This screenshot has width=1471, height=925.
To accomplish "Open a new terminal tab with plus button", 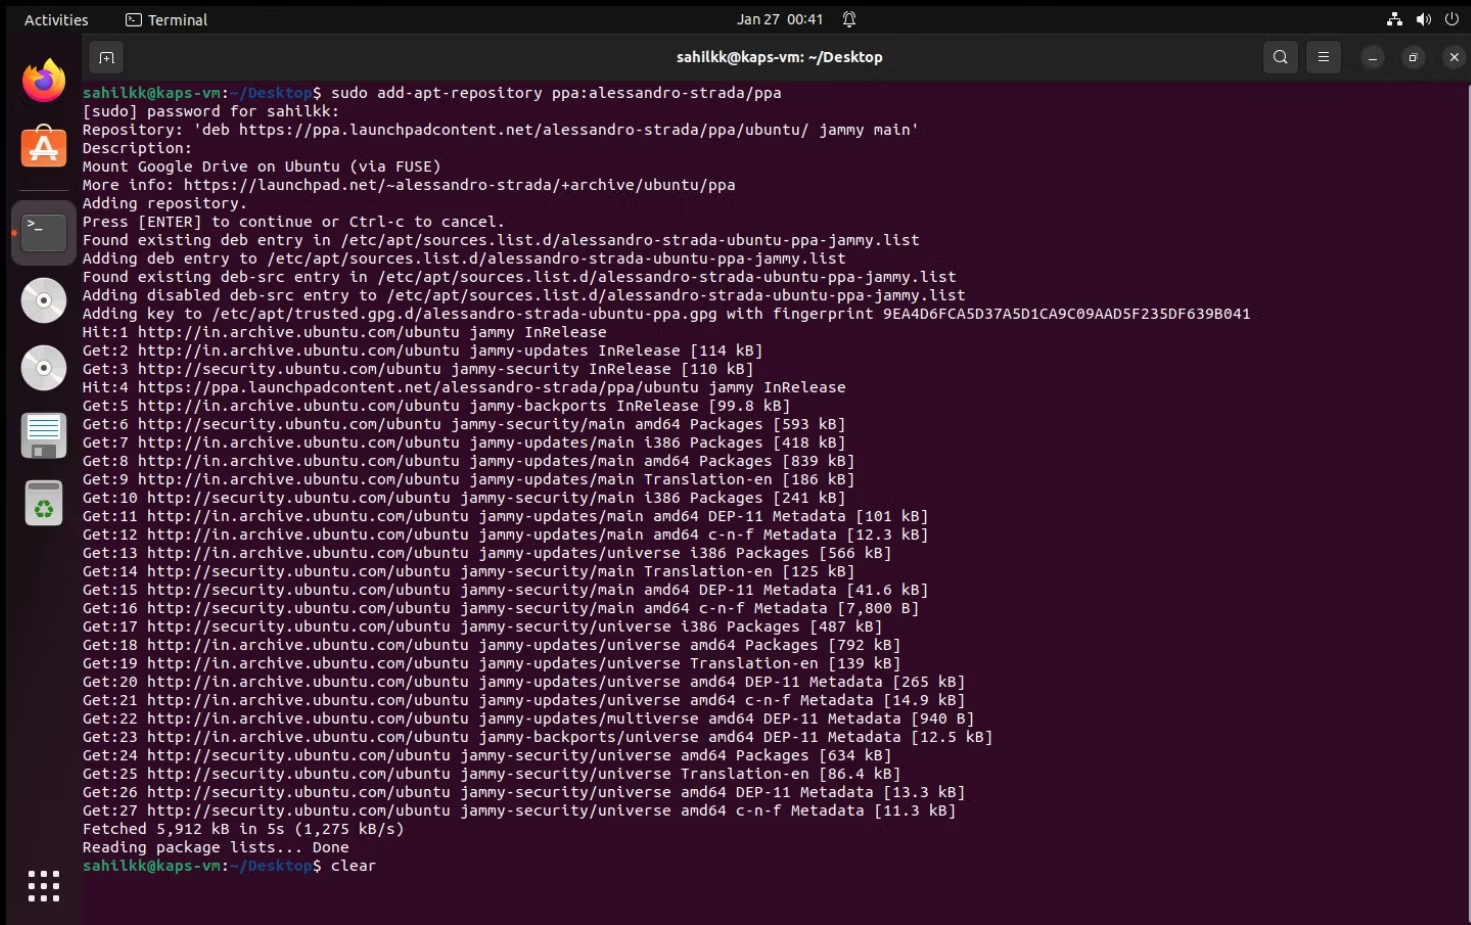I will (106, 58).
